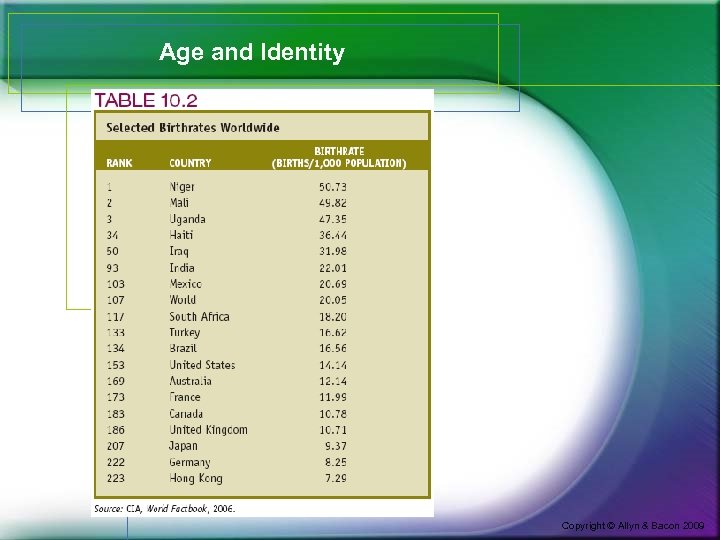Select the country name 'Haiti'
Screen dimensions: 720x540
coord(181,235)
